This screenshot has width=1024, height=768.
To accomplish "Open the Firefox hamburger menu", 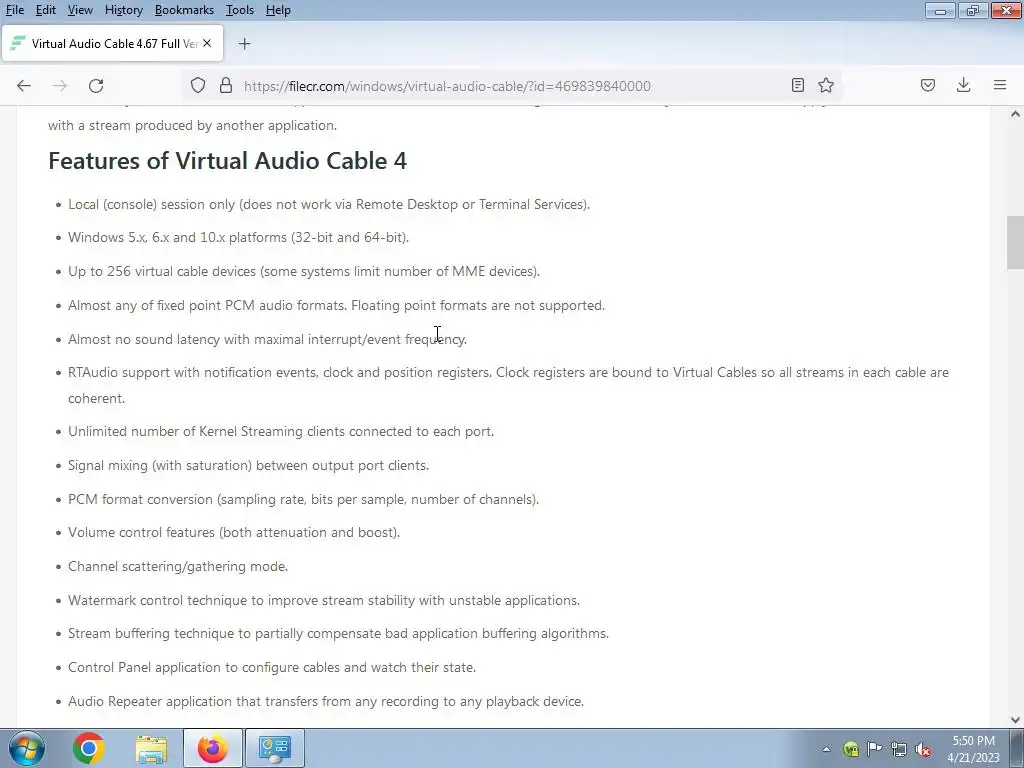I will (x=1000, y=86).
